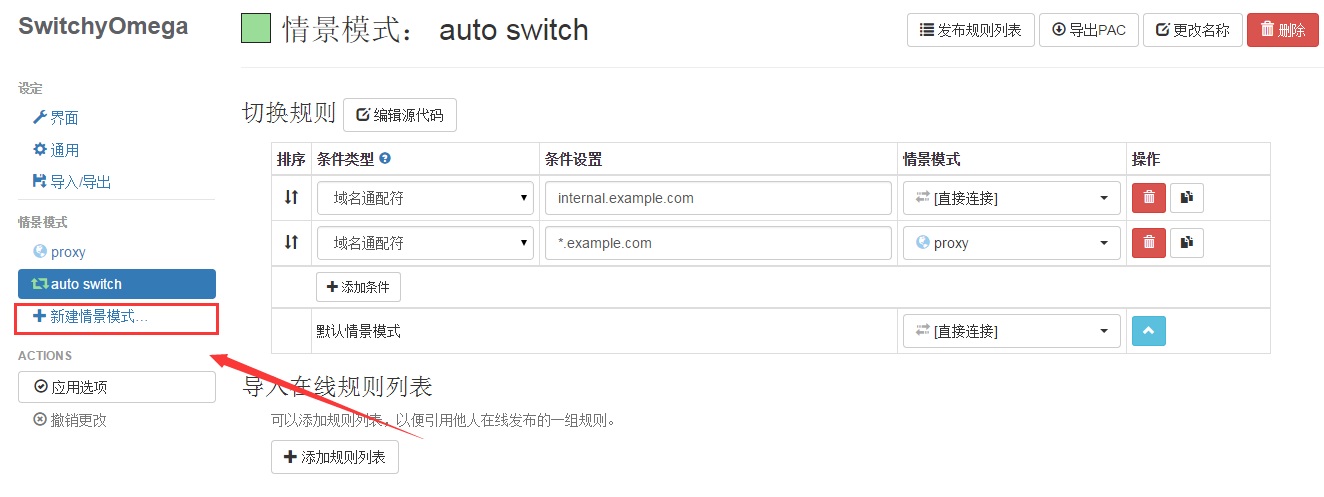The width and height of the screenshot is (1324, 497).
Task: Delete the internal.example.com rule with the trash icon
Action: pos(1149,198)
